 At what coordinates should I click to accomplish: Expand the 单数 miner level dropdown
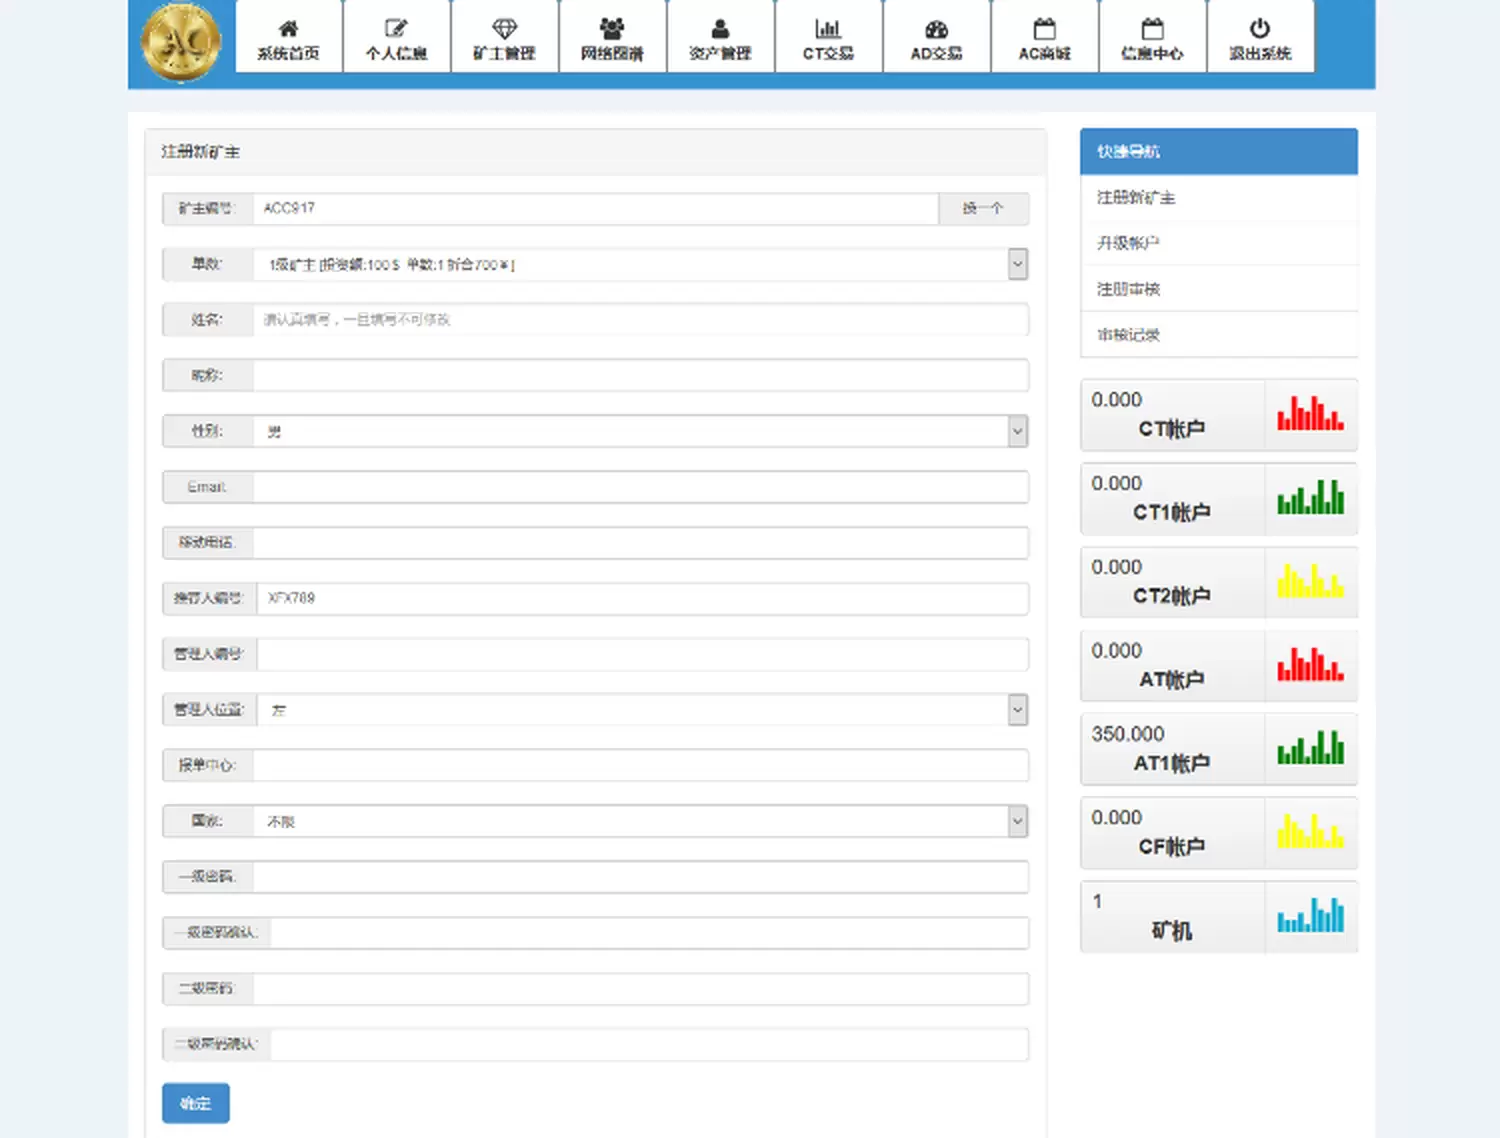point(1017,264)
